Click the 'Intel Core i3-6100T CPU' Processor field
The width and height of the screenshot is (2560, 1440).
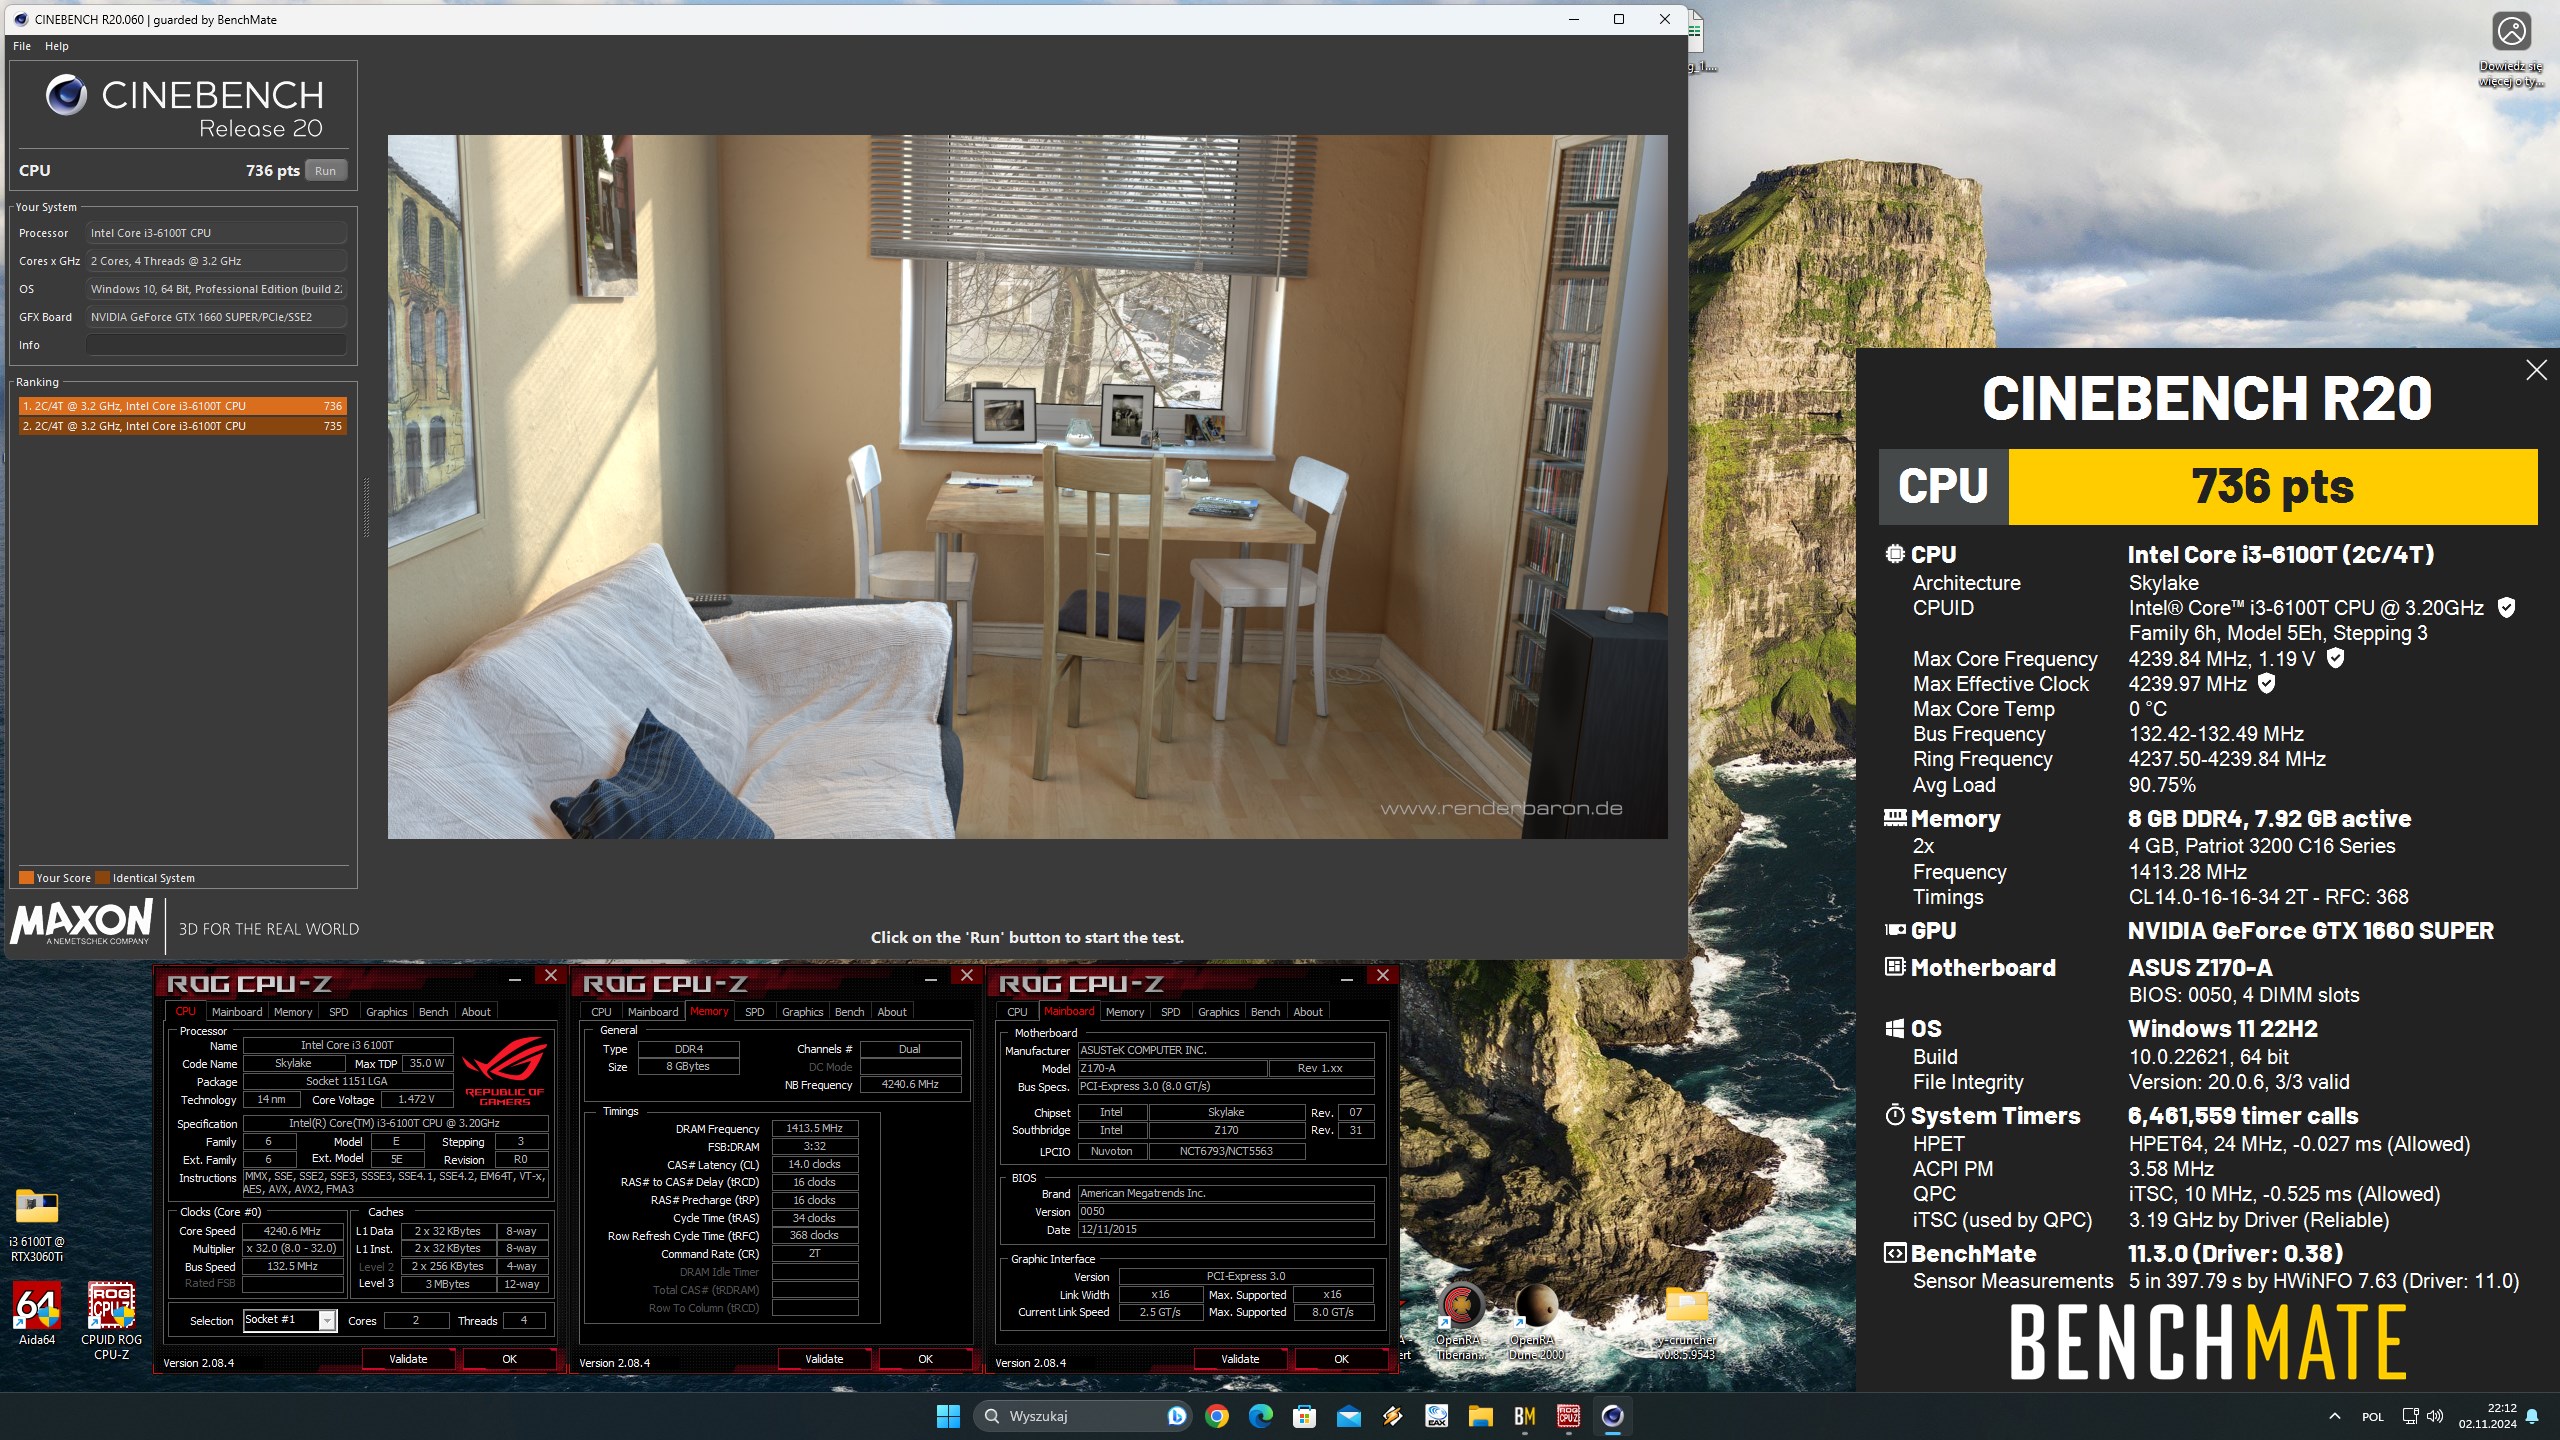[216, 233]
